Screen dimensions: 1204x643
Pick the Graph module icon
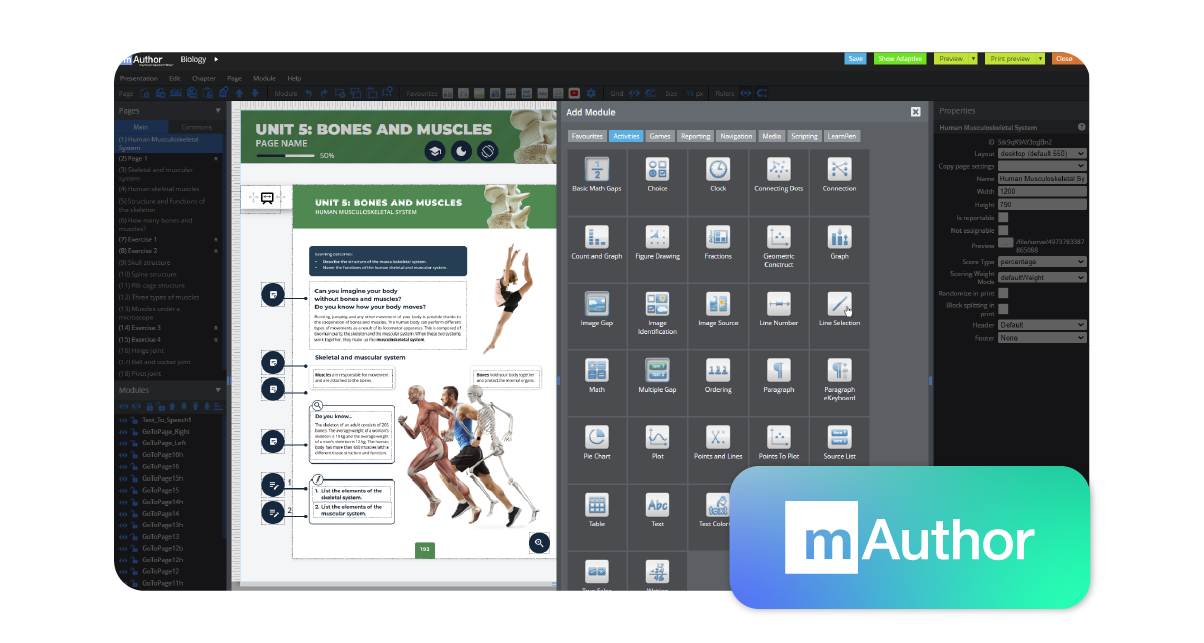coord(839,237)
